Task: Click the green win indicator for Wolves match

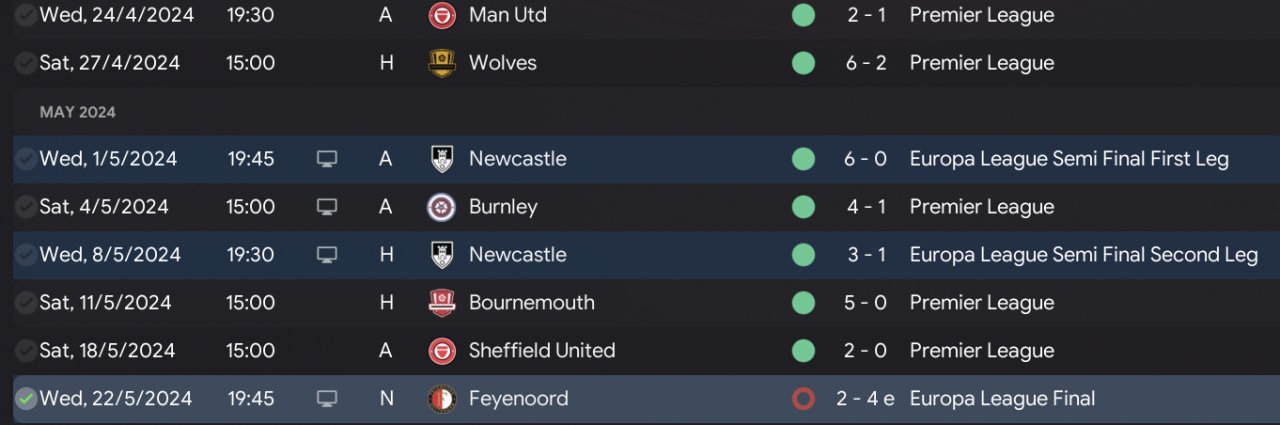Action: pyautogui.click(x=803, y=63)
